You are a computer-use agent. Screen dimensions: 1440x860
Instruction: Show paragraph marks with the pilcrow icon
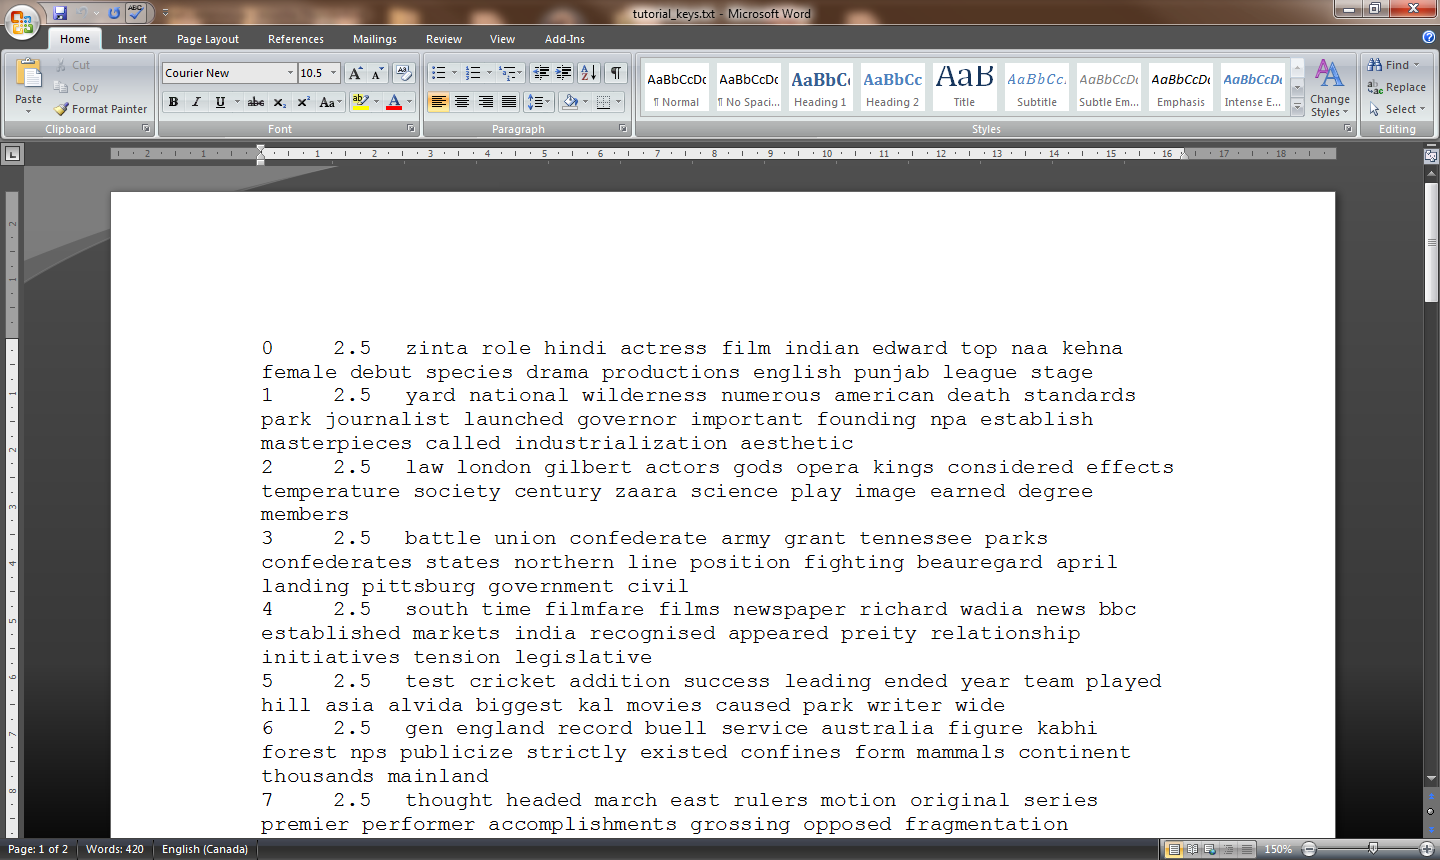point(617,72)
